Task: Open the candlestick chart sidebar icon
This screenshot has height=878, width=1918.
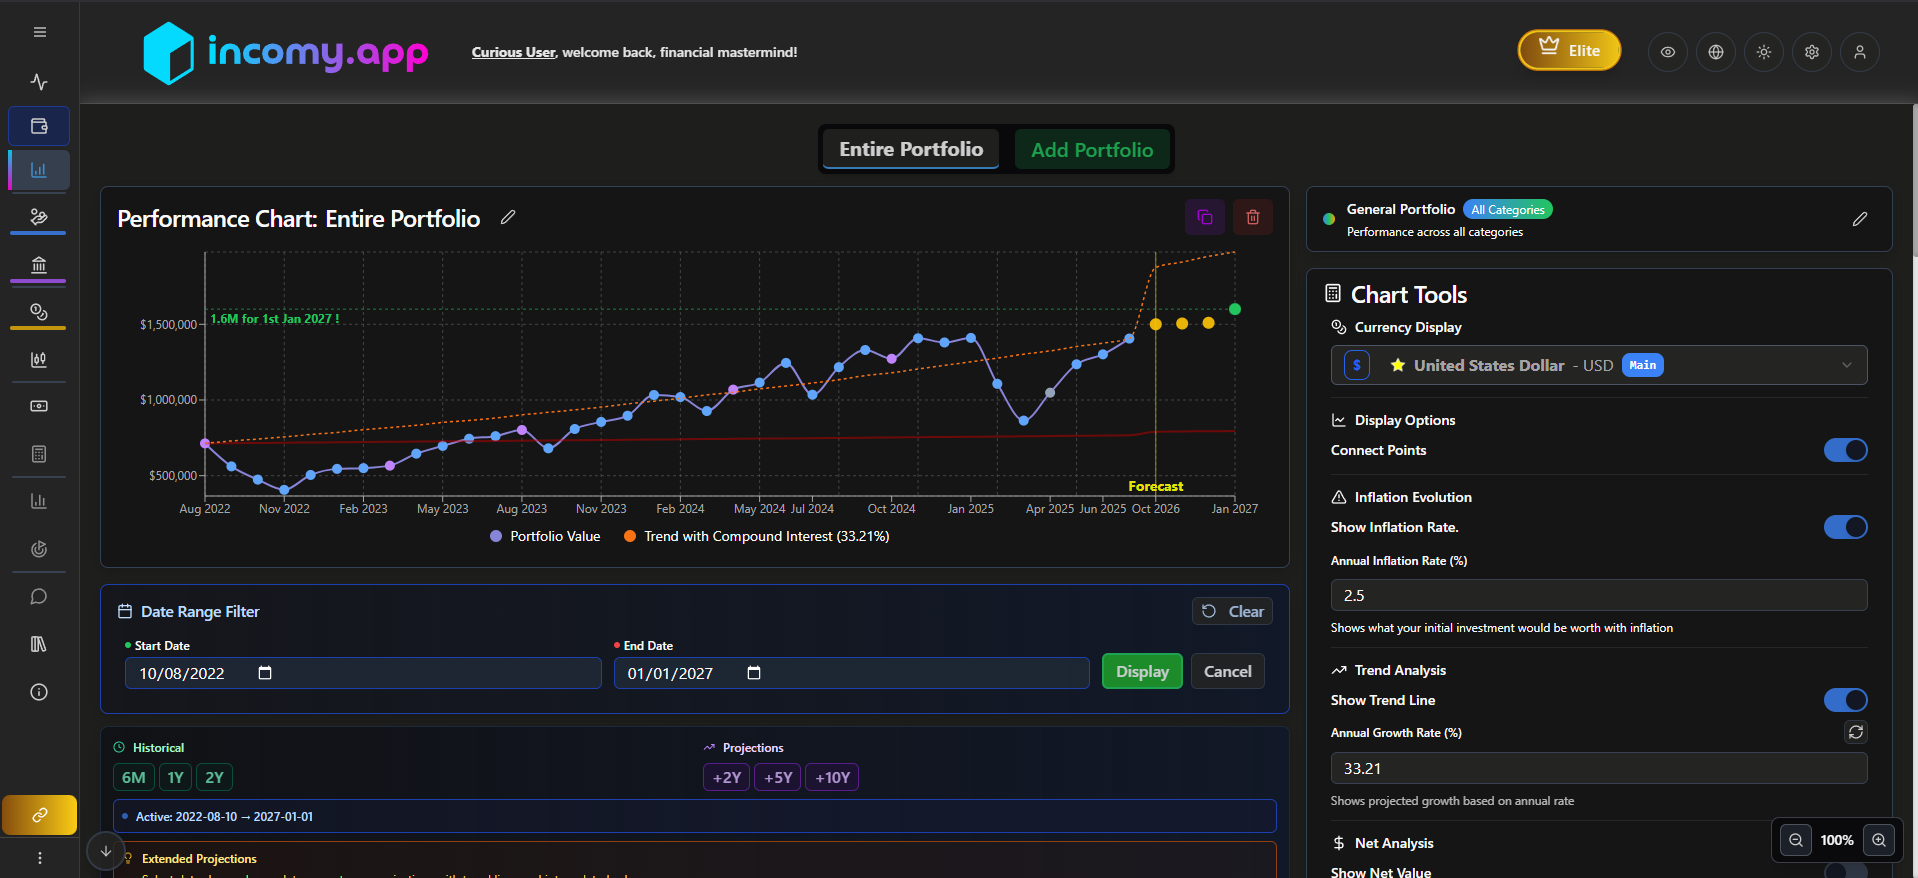Action: pos(39,360)
